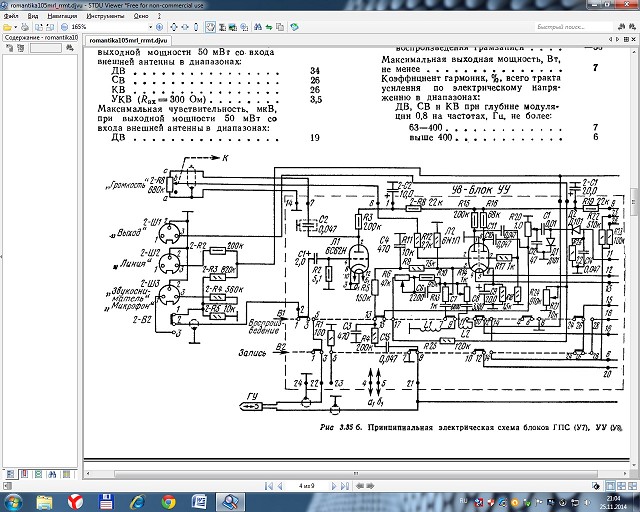Collapse all contents tree icon

pyautogui.click(x=20, y=48)
